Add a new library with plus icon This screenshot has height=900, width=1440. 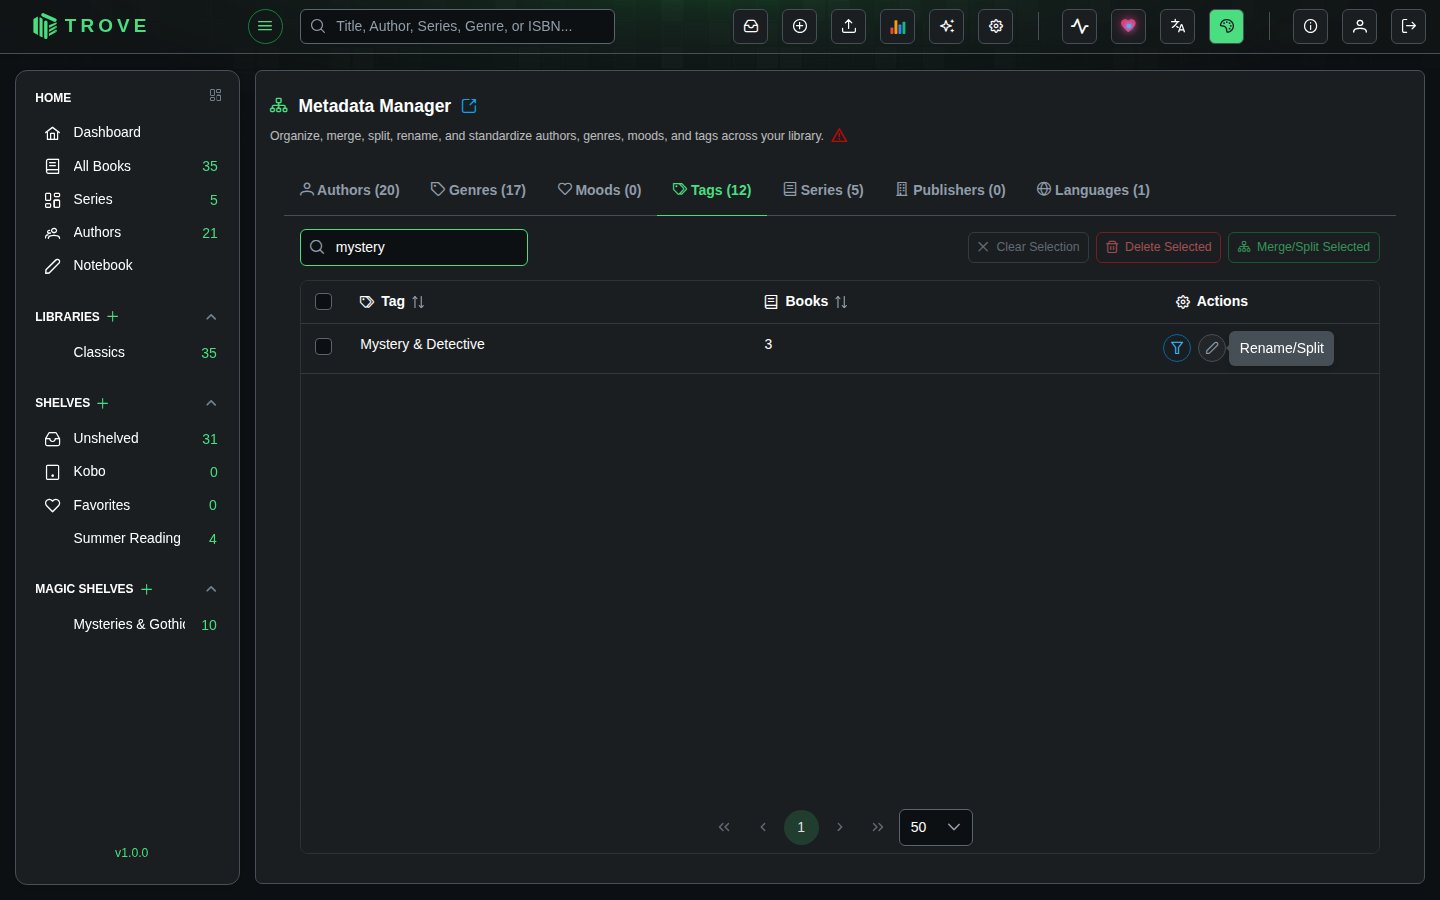pos(113,317)
